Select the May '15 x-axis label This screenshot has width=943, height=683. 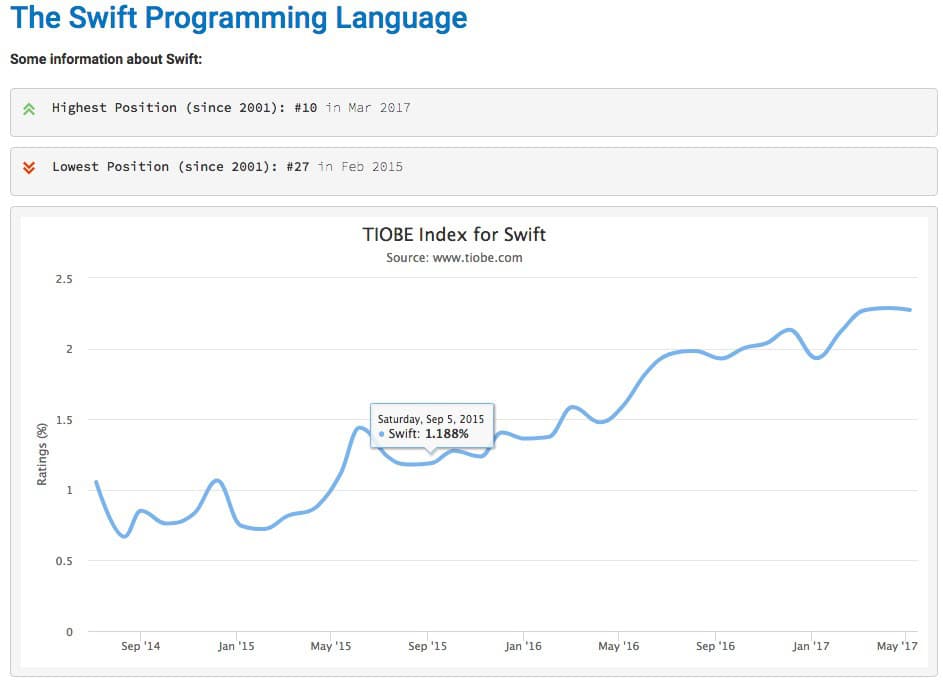[331, 646]
